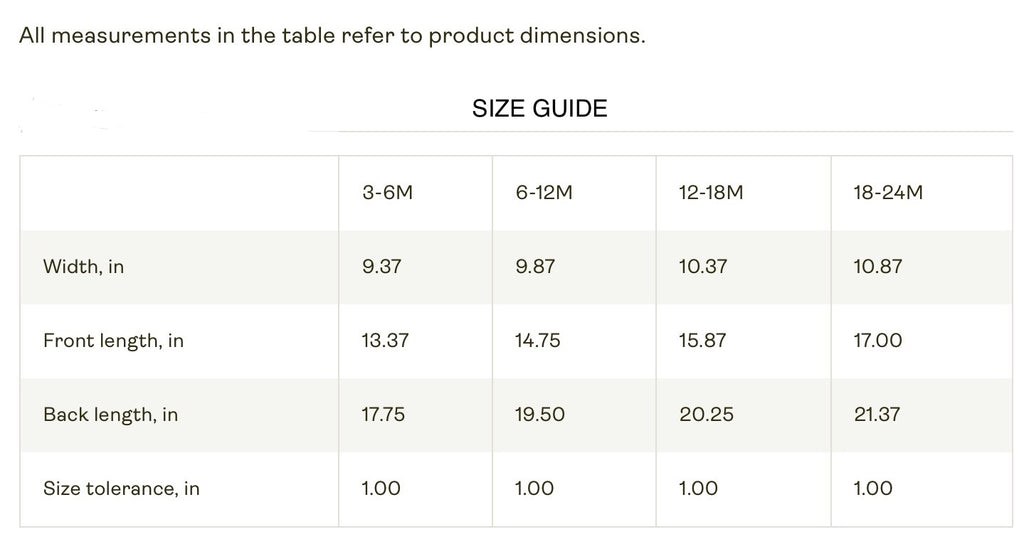Click size tolerance 1.00 under 12-18M
Screen dimensions: 1024x544
(698, 488)
